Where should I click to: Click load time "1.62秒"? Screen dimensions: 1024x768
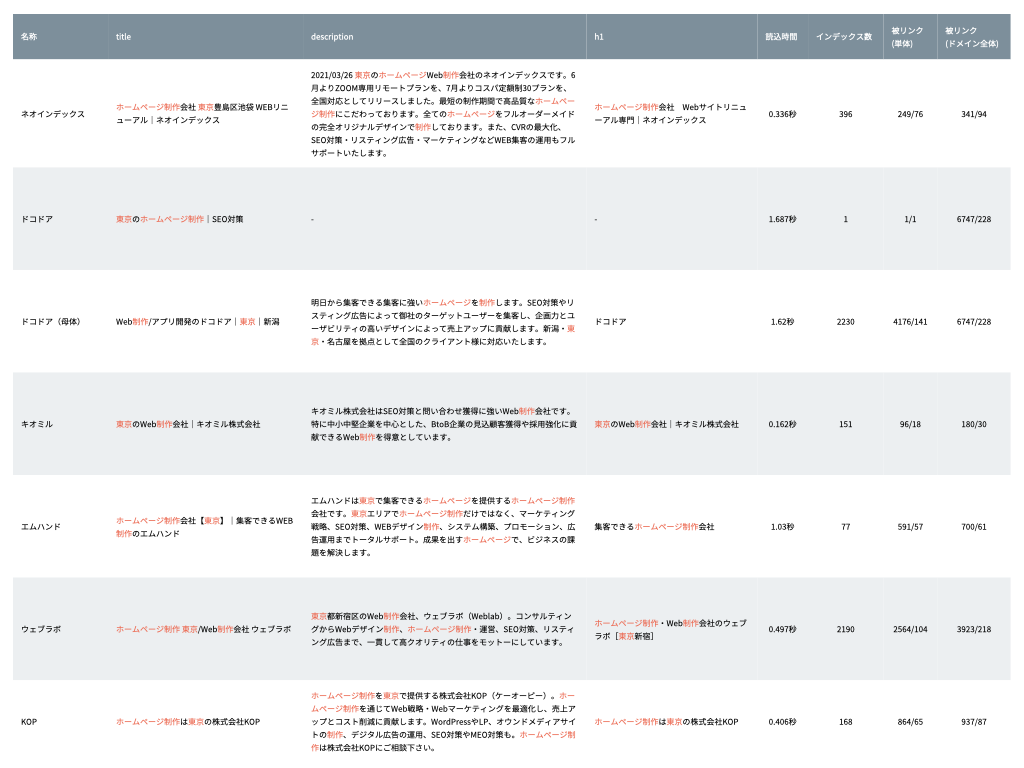pyautogui.click(x=782, y=321)
